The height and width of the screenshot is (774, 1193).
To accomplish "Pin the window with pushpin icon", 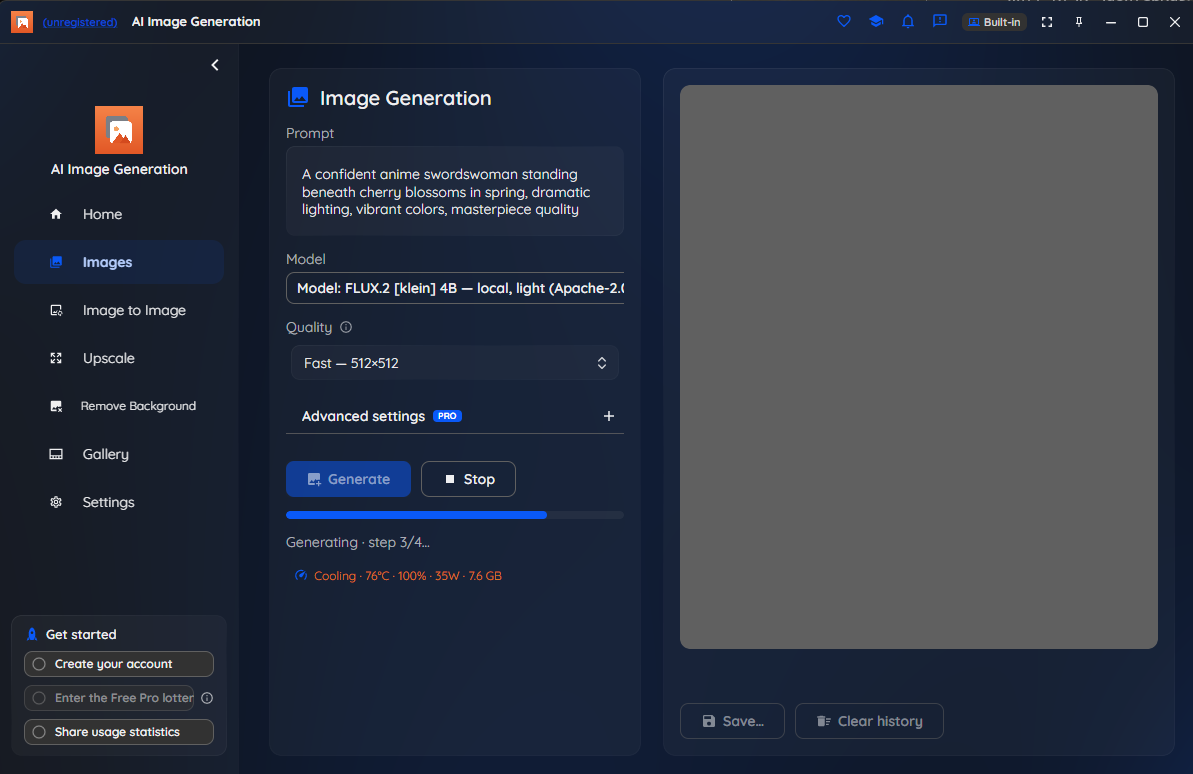I will [x=1079, y=22].
